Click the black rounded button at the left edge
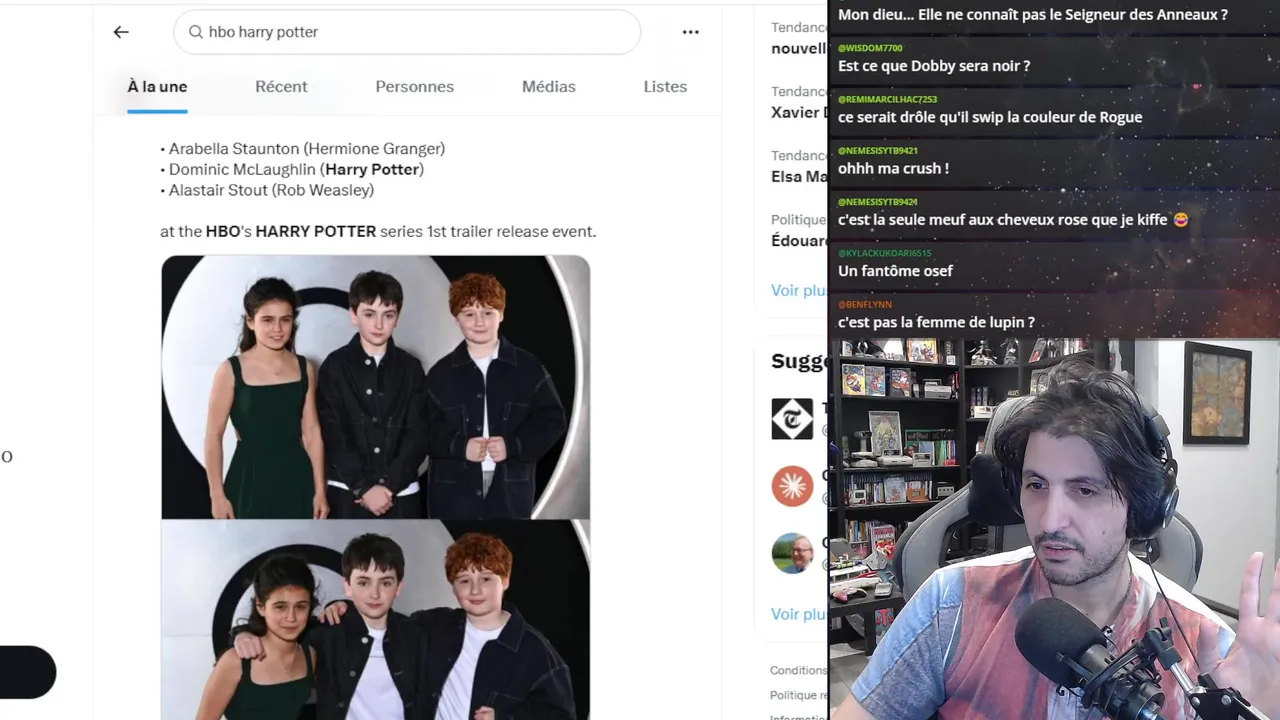1280x720 pixels. 27,672
